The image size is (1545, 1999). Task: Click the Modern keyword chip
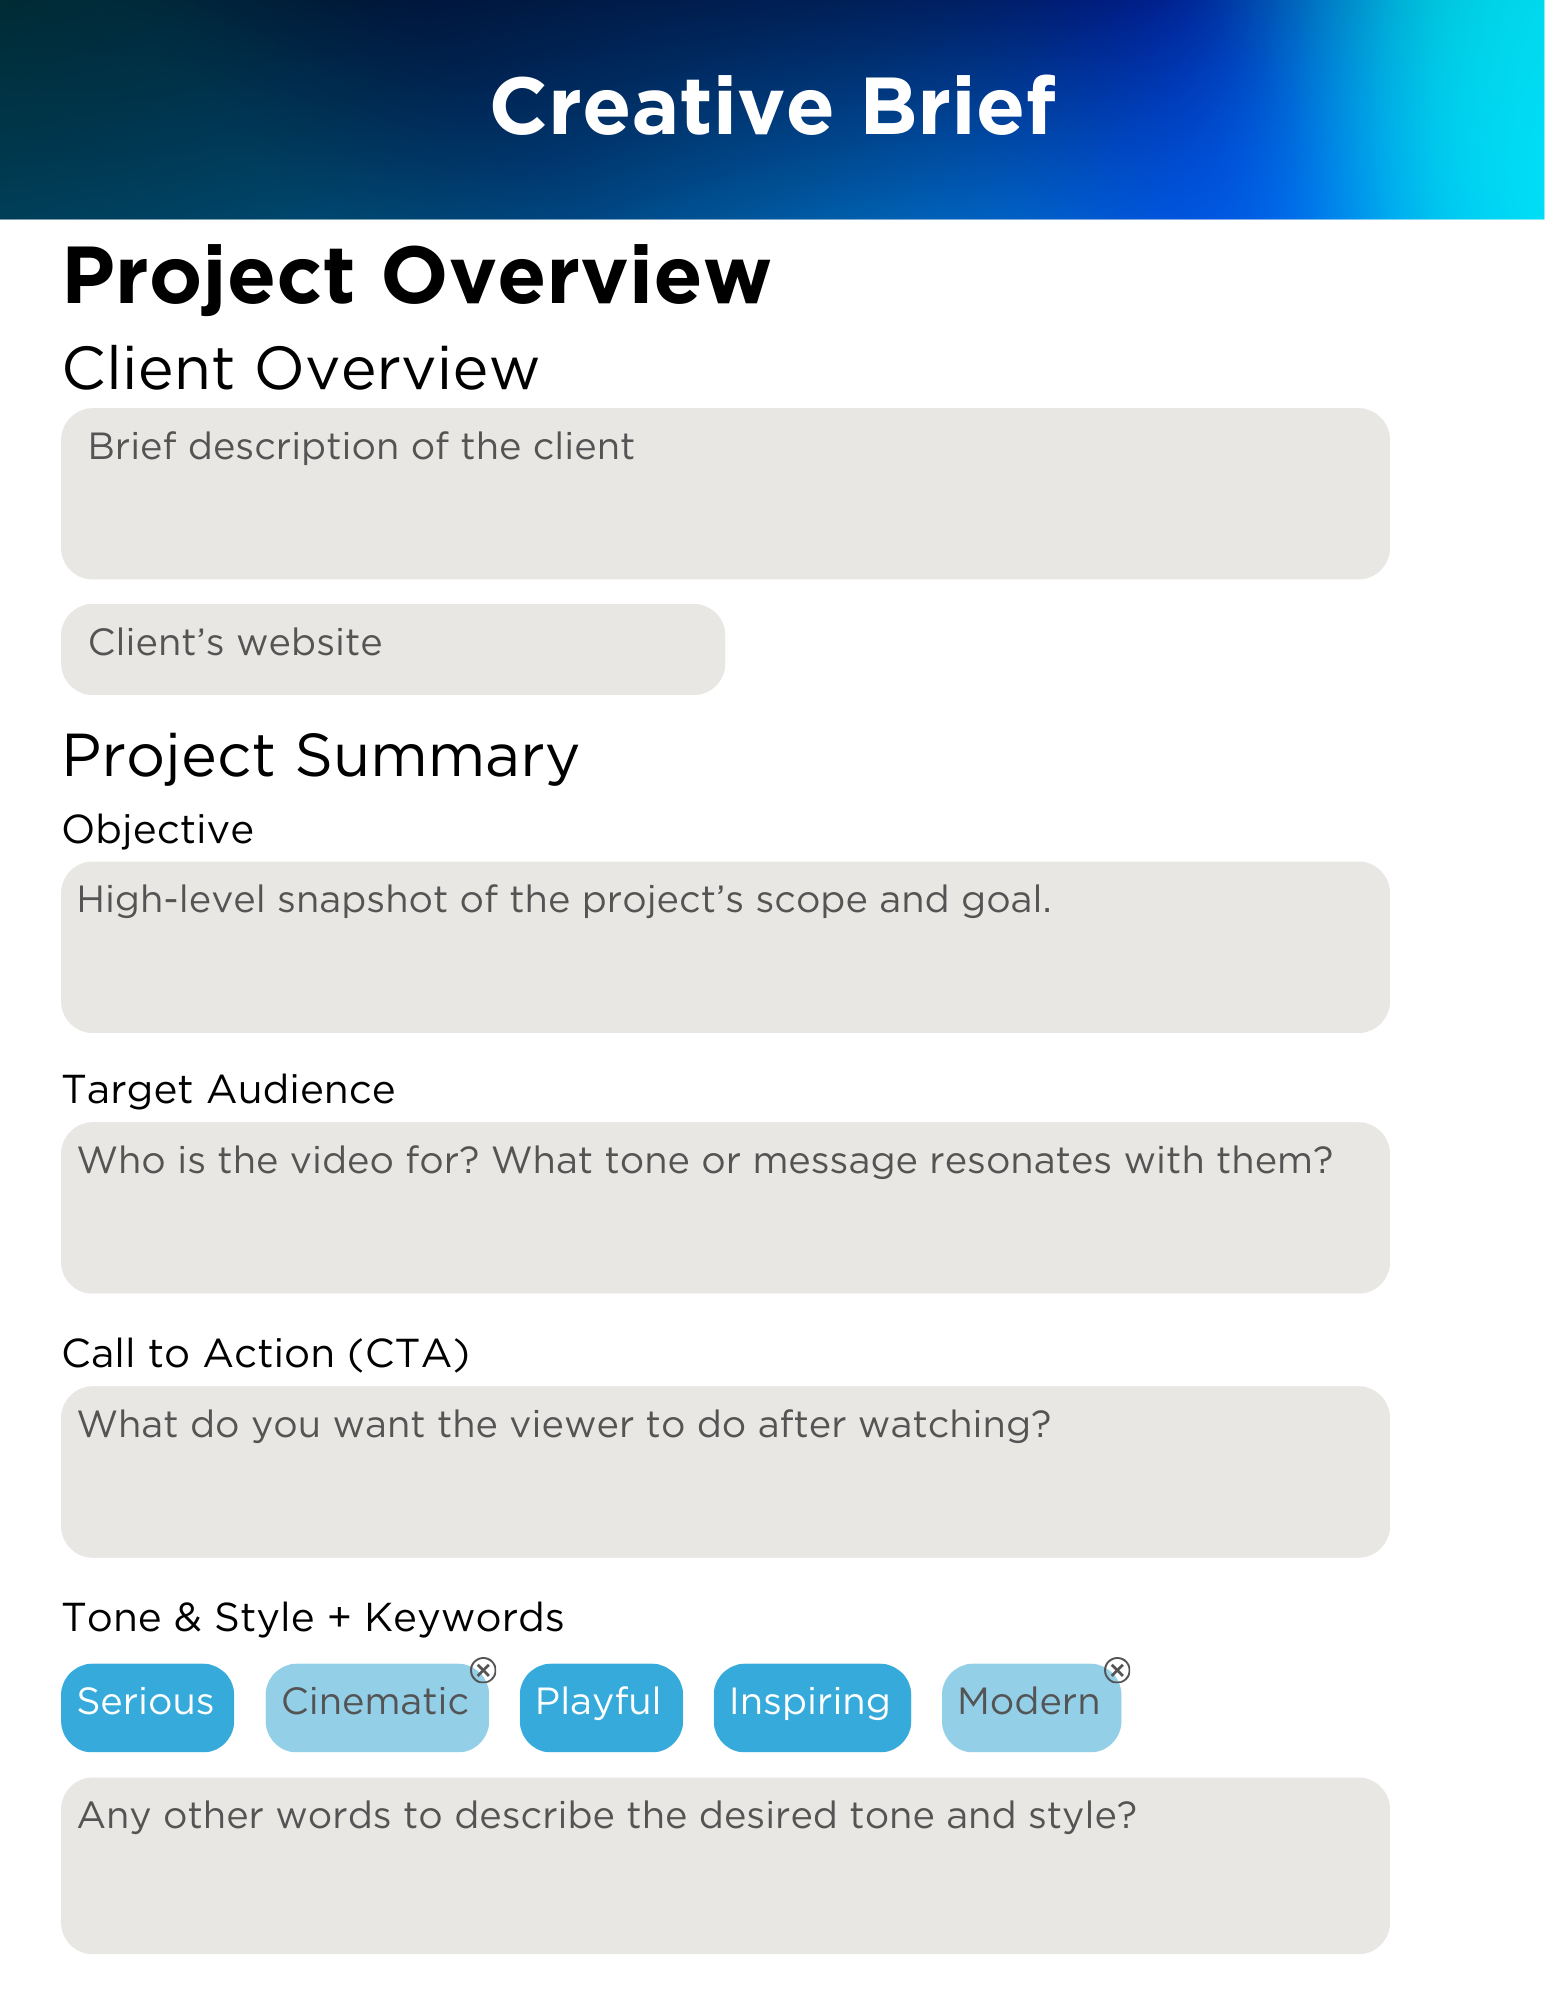[1031, 1707]
